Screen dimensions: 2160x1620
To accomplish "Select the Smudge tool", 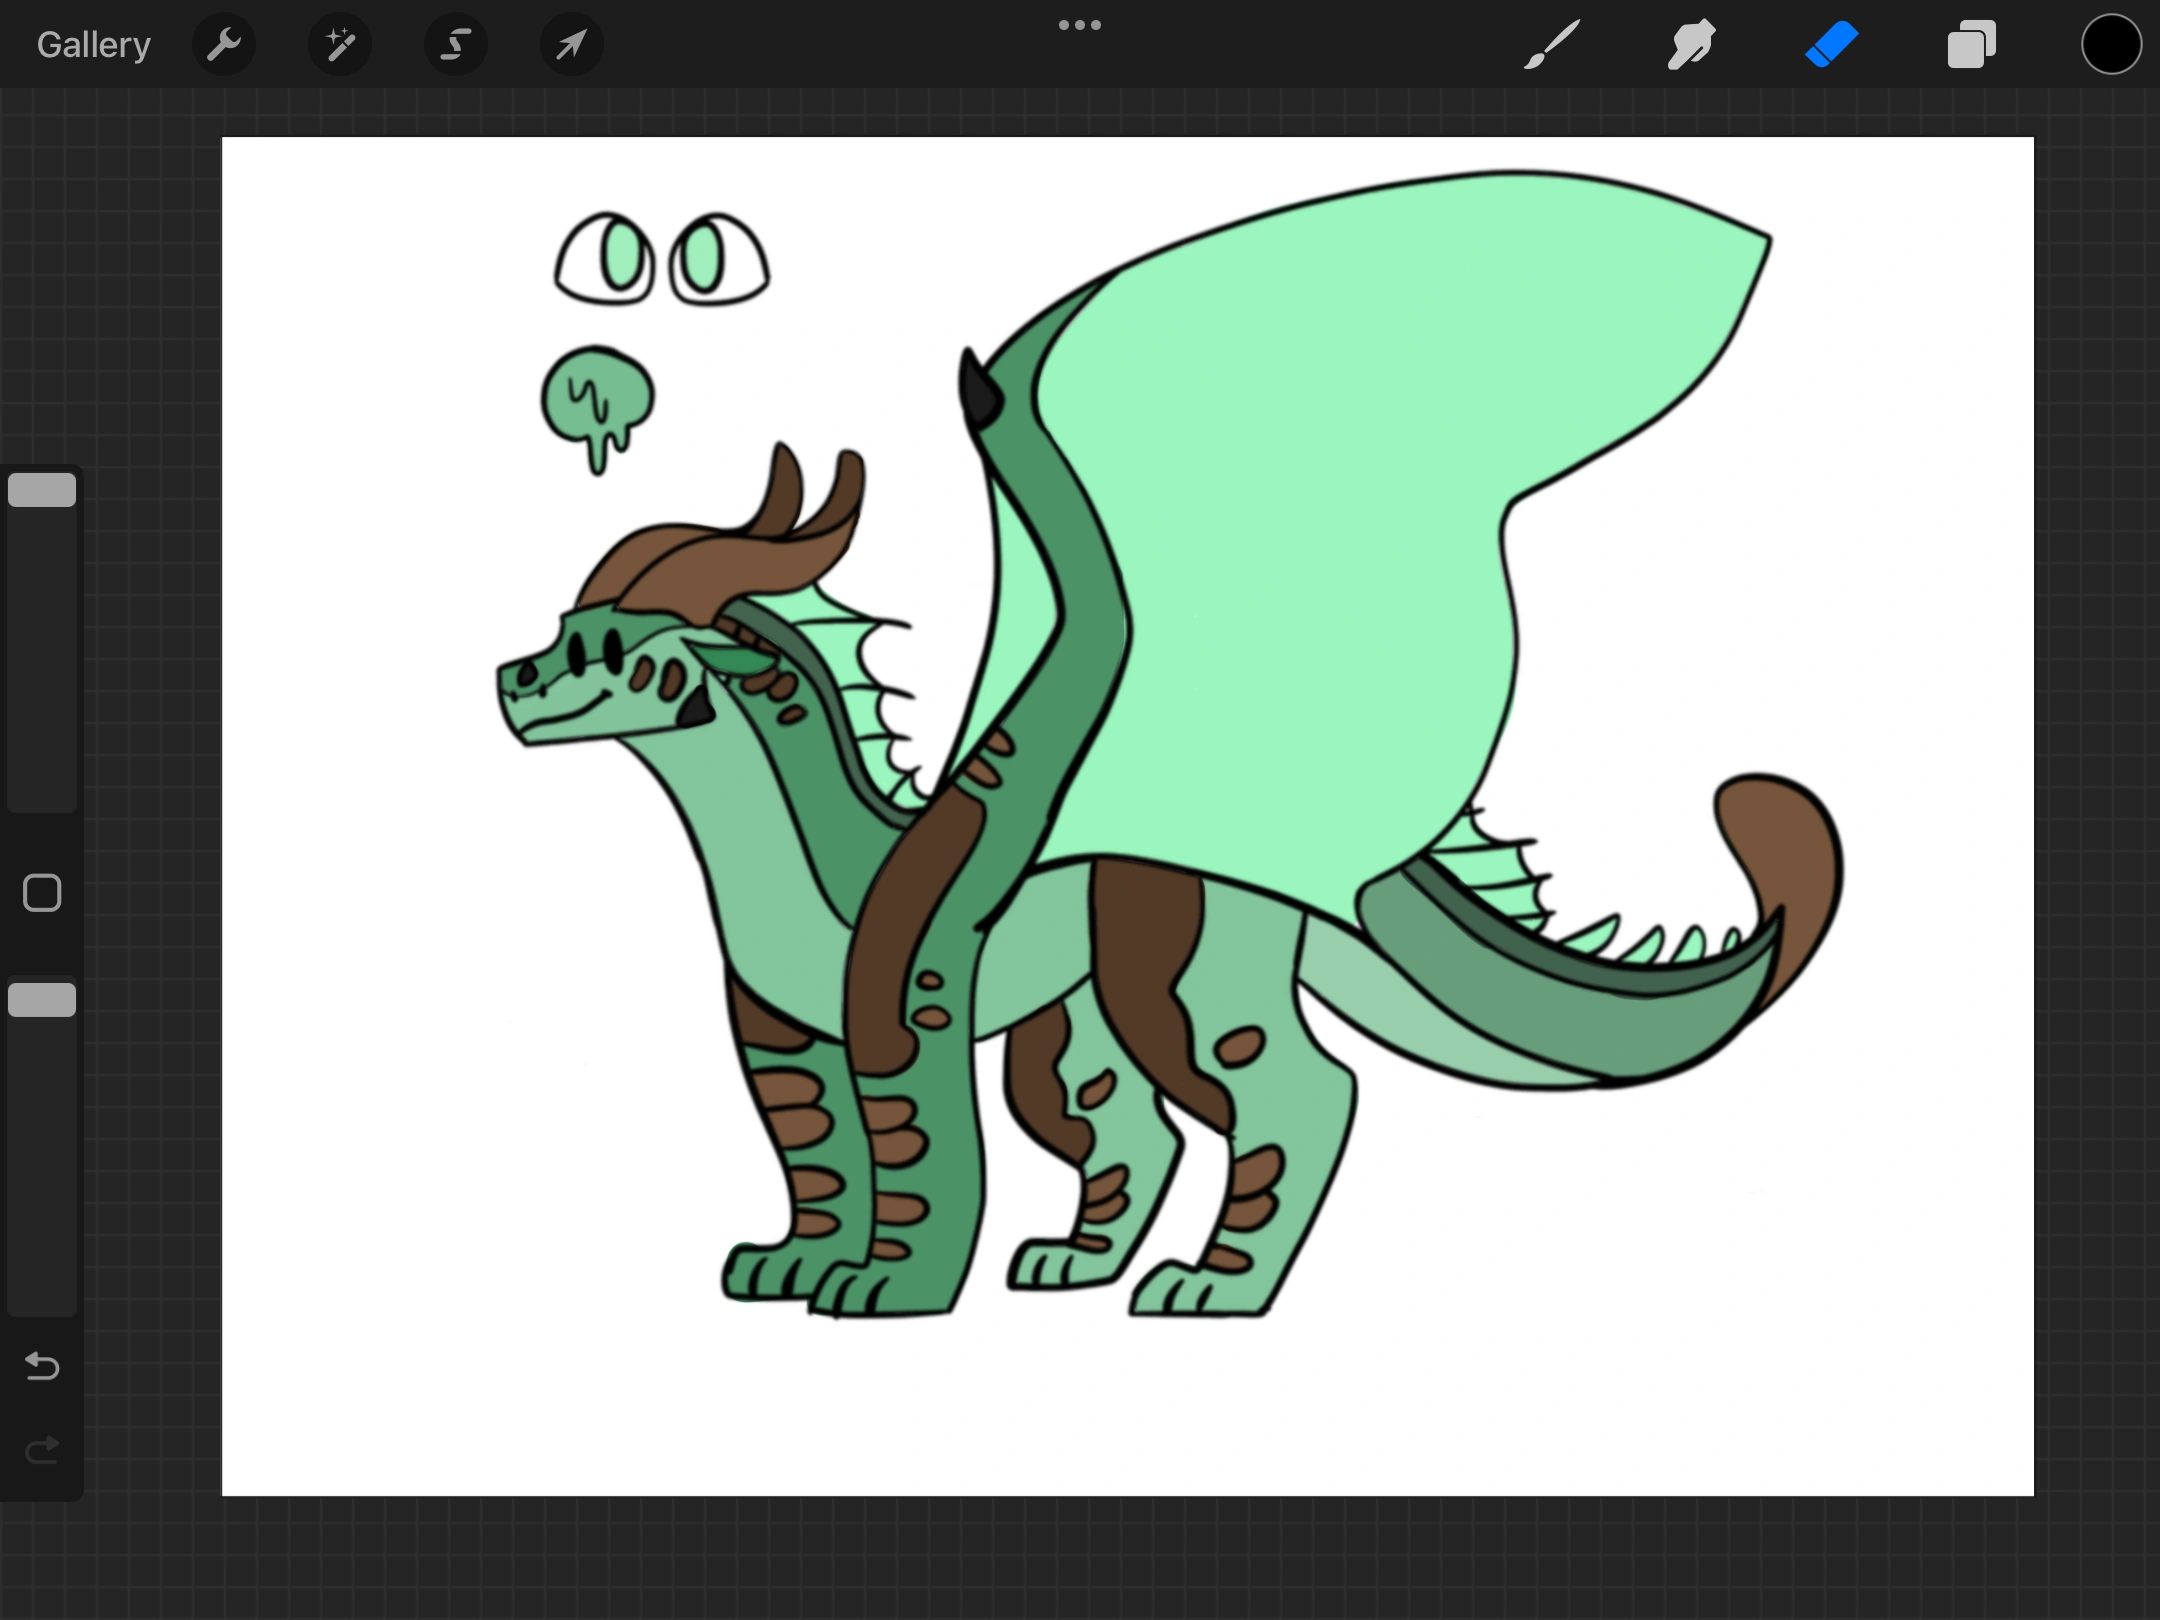I will [x=1691, y=45].
